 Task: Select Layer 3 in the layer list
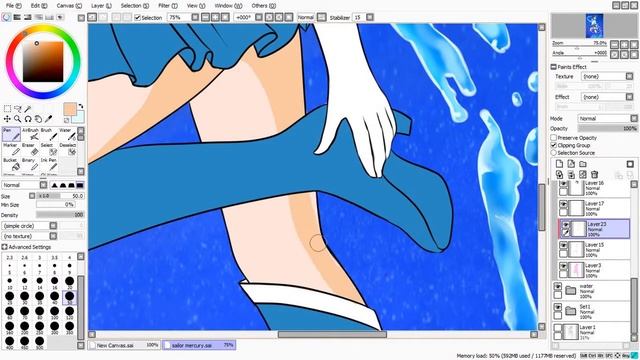[594, 270]
